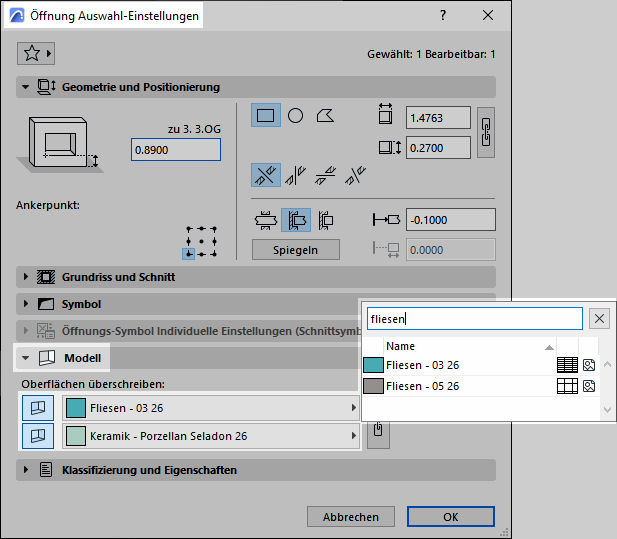Click the Spiegeln button
The height and width of the screenshot is (539, 617).
click(296, 250)
